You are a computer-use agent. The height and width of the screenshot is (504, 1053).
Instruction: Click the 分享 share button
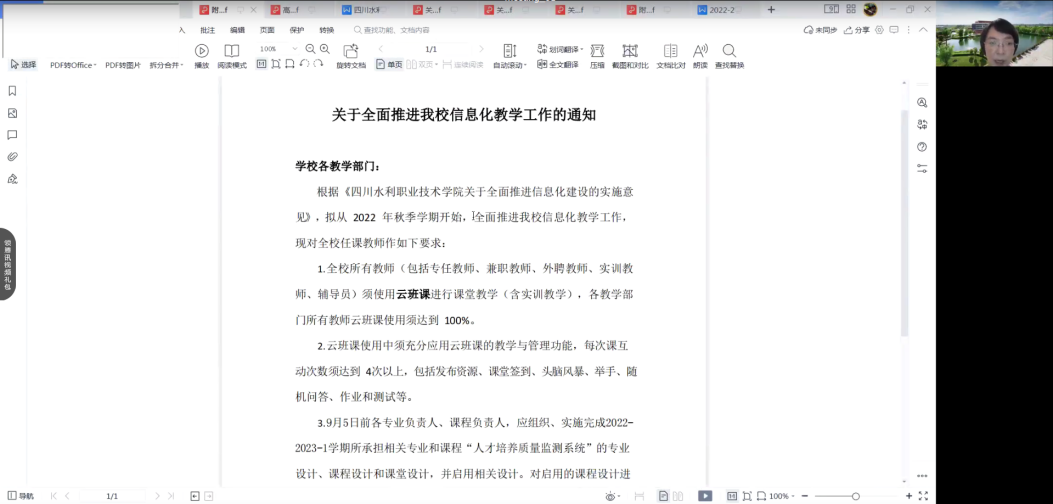856,30
